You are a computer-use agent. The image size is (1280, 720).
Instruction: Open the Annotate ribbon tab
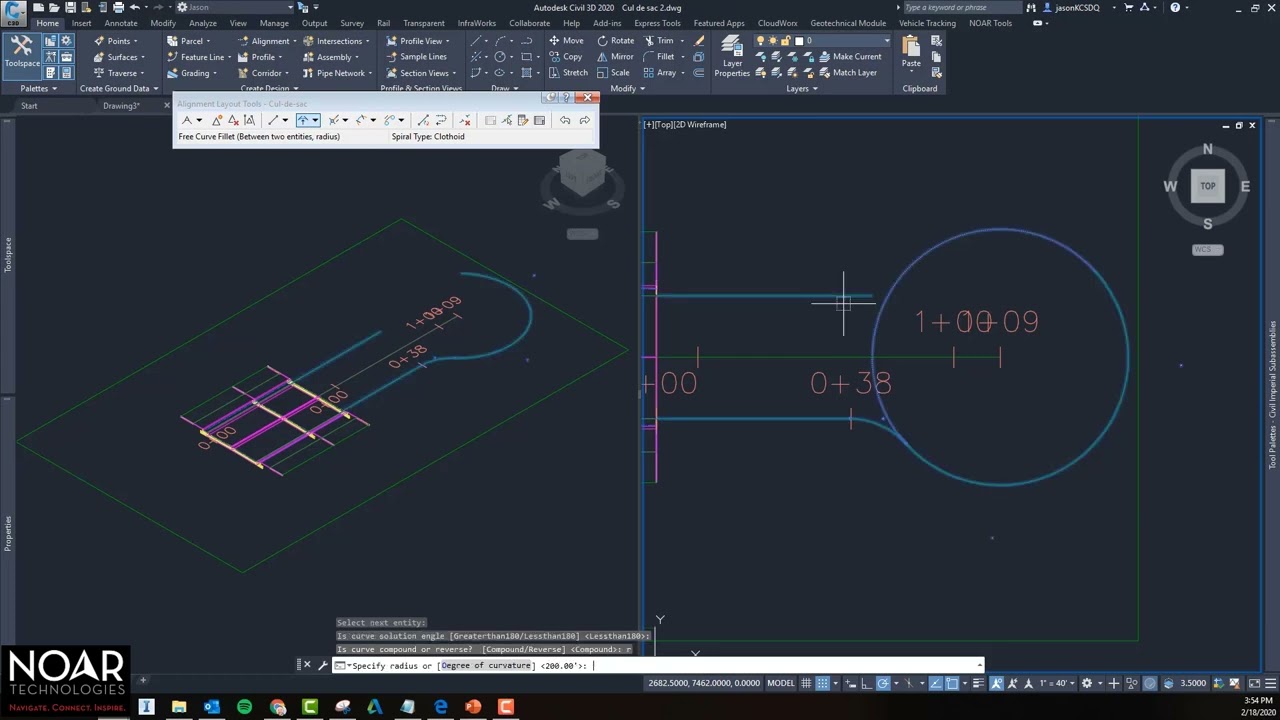(121, 23)
